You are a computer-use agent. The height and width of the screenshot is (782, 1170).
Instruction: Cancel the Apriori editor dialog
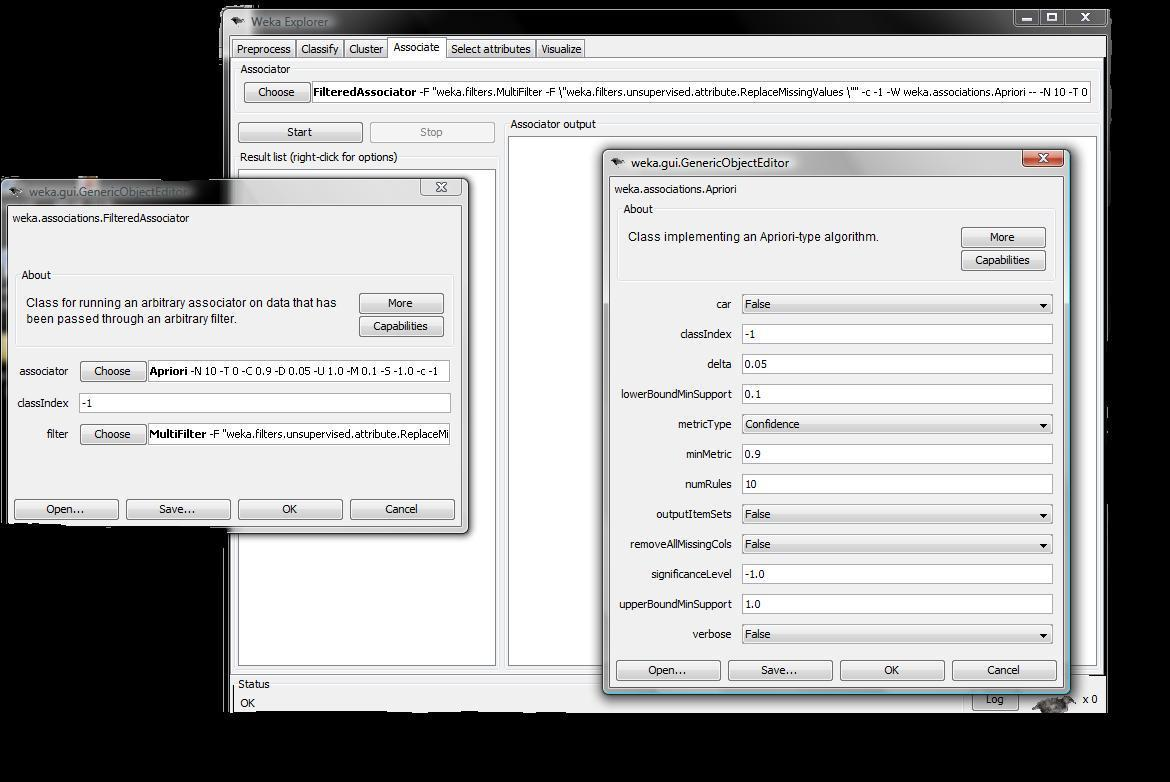1004,670
